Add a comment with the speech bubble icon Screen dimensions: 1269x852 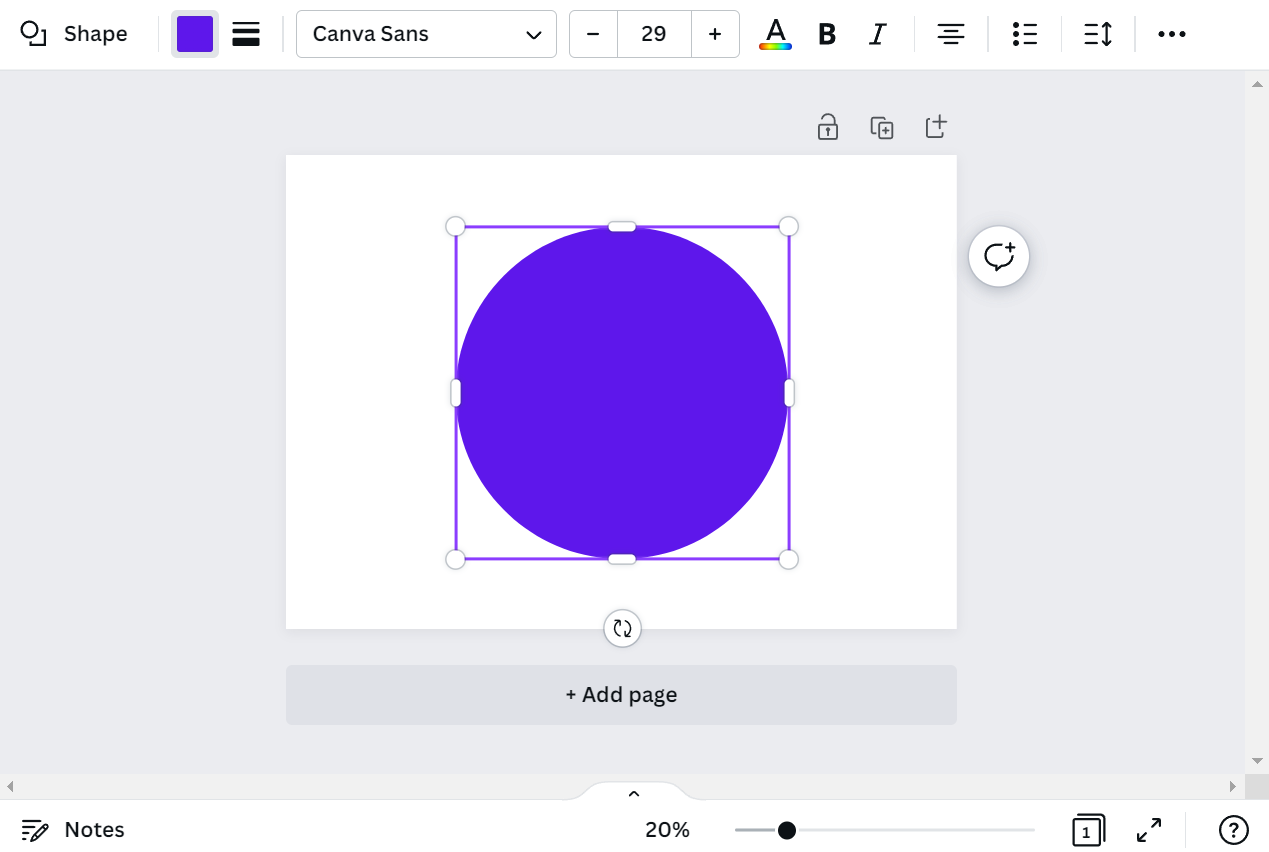pyautogui.click(x=999, y=257)
